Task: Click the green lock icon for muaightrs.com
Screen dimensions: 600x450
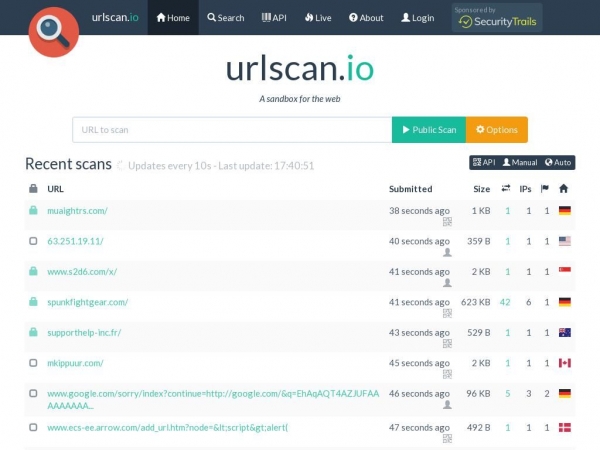Action: click(x=33, y=210)
